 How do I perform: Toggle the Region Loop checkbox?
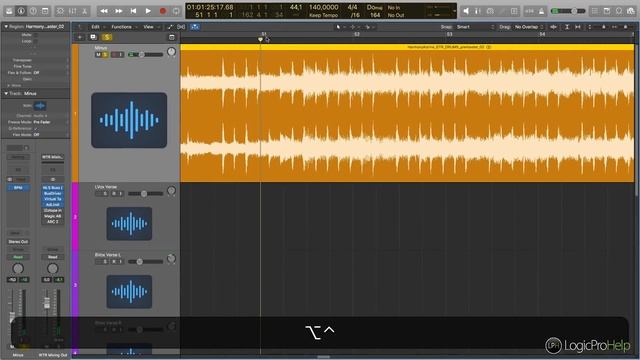[36, 41]
